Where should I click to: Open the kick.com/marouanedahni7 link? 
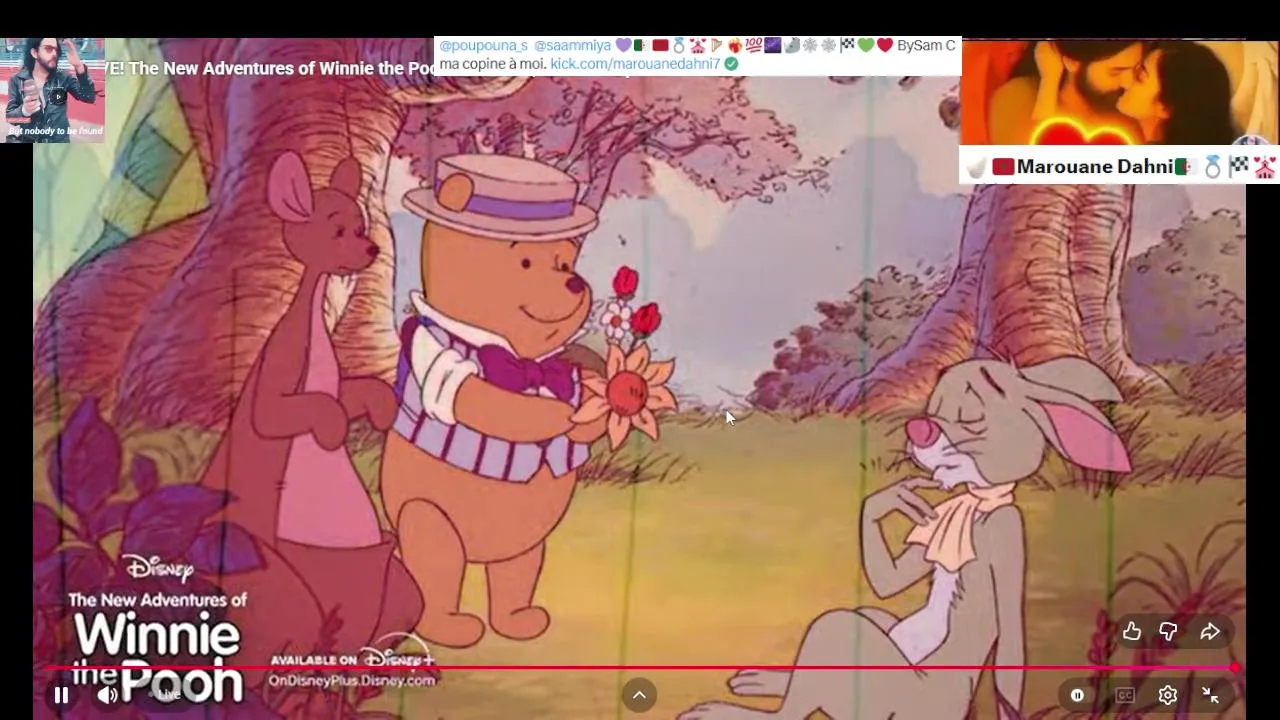tap(635, 63)
